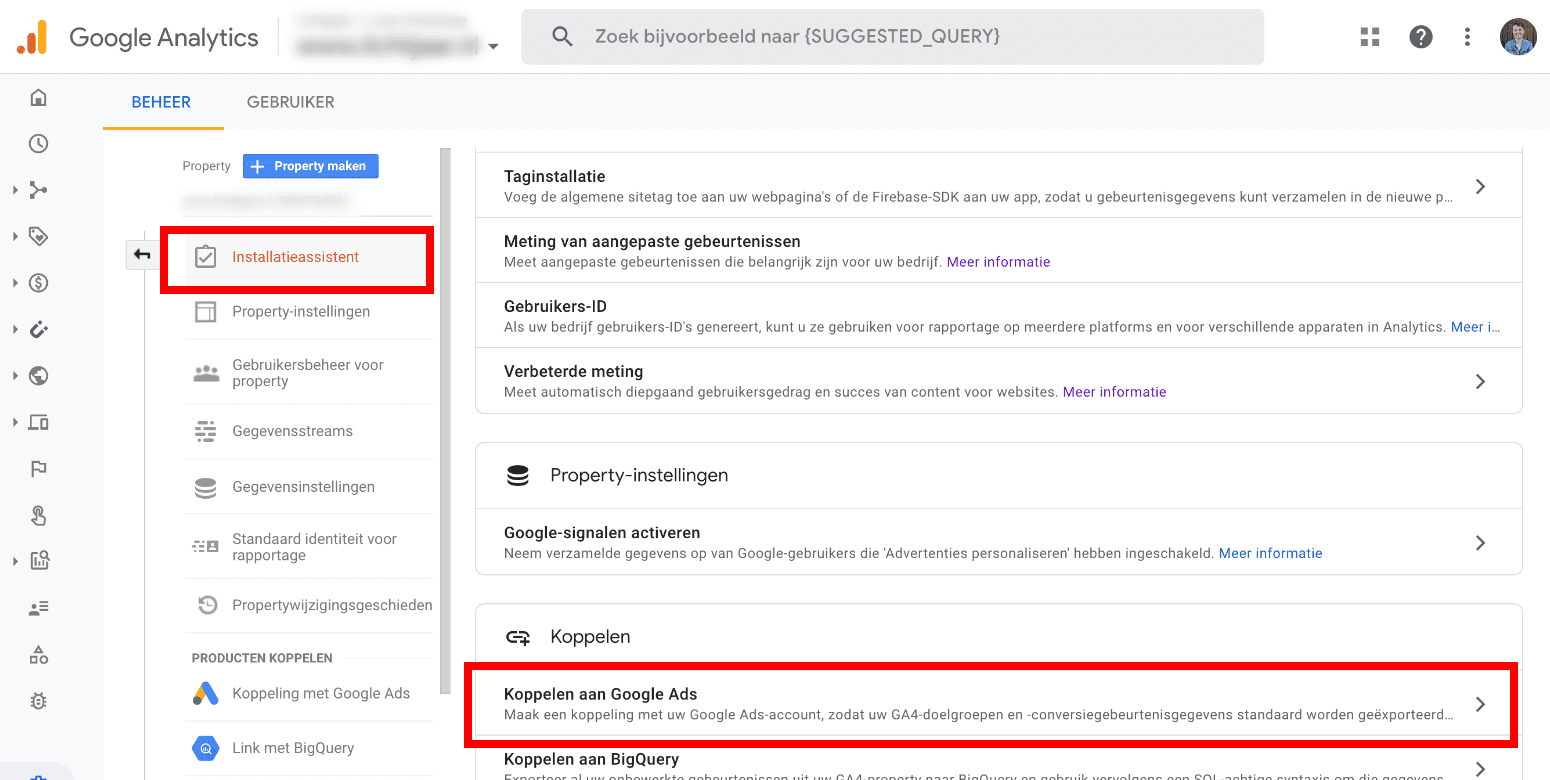Open the user account avatar
This screenshot has width=1550, height=780.
(1518, 37)
